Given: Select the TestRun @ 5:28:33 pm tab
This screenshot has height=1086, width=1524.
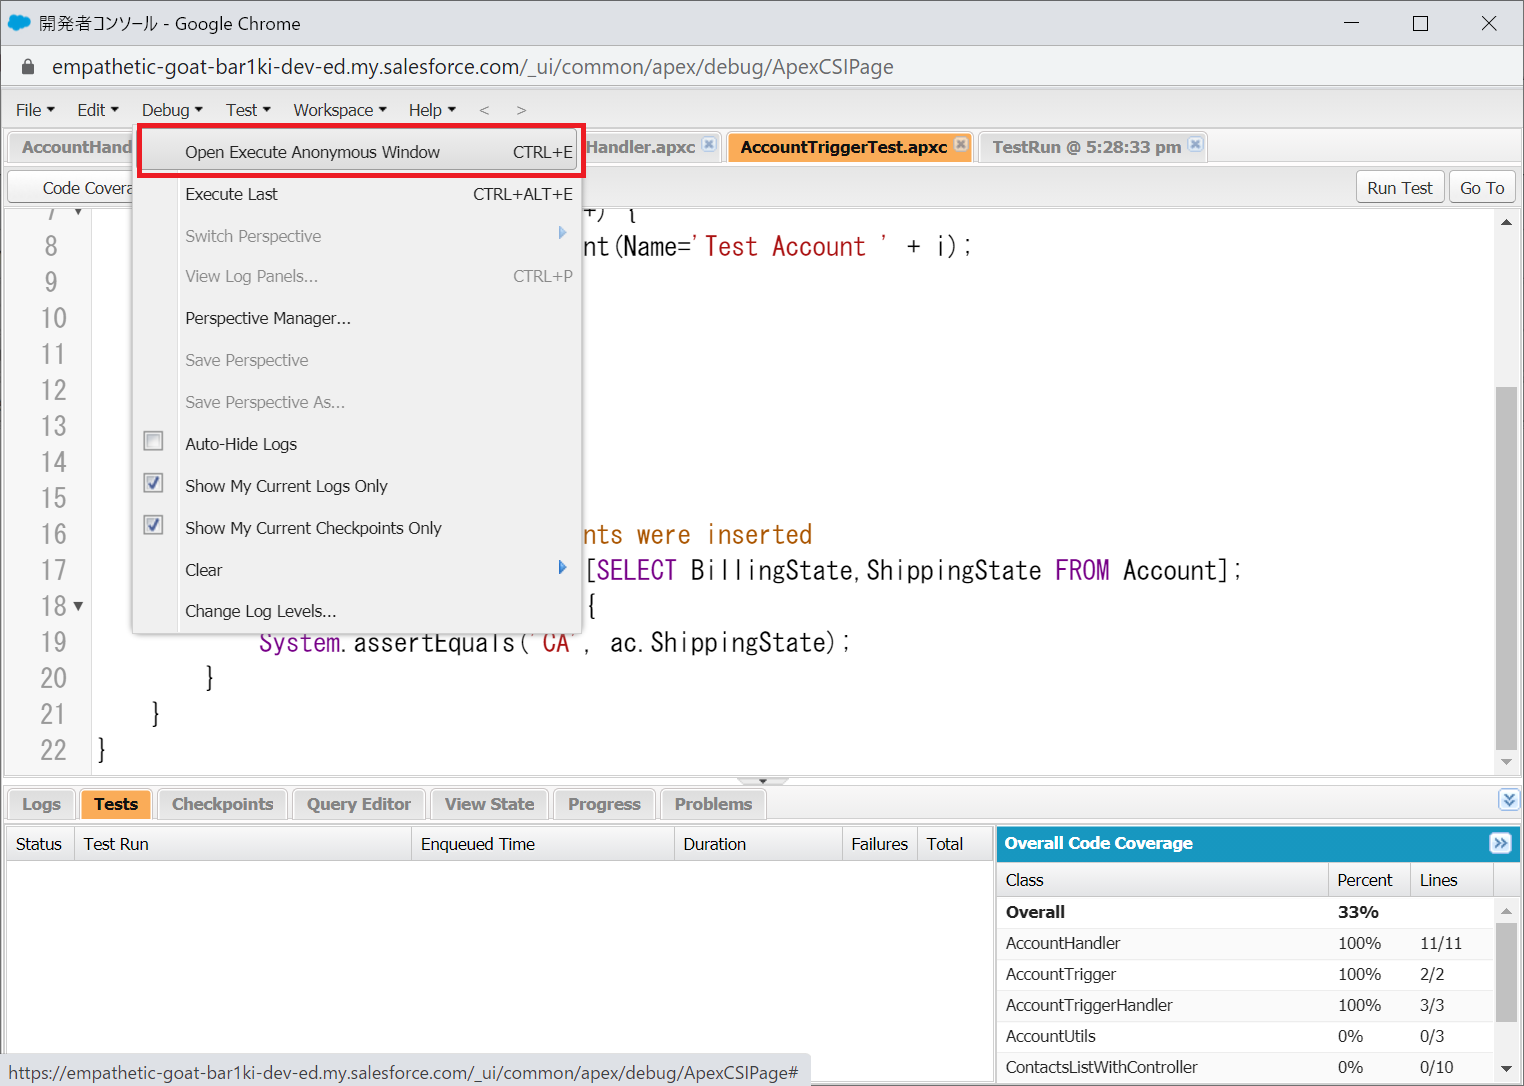Looking at the screenshot, I should point(1086,147).
